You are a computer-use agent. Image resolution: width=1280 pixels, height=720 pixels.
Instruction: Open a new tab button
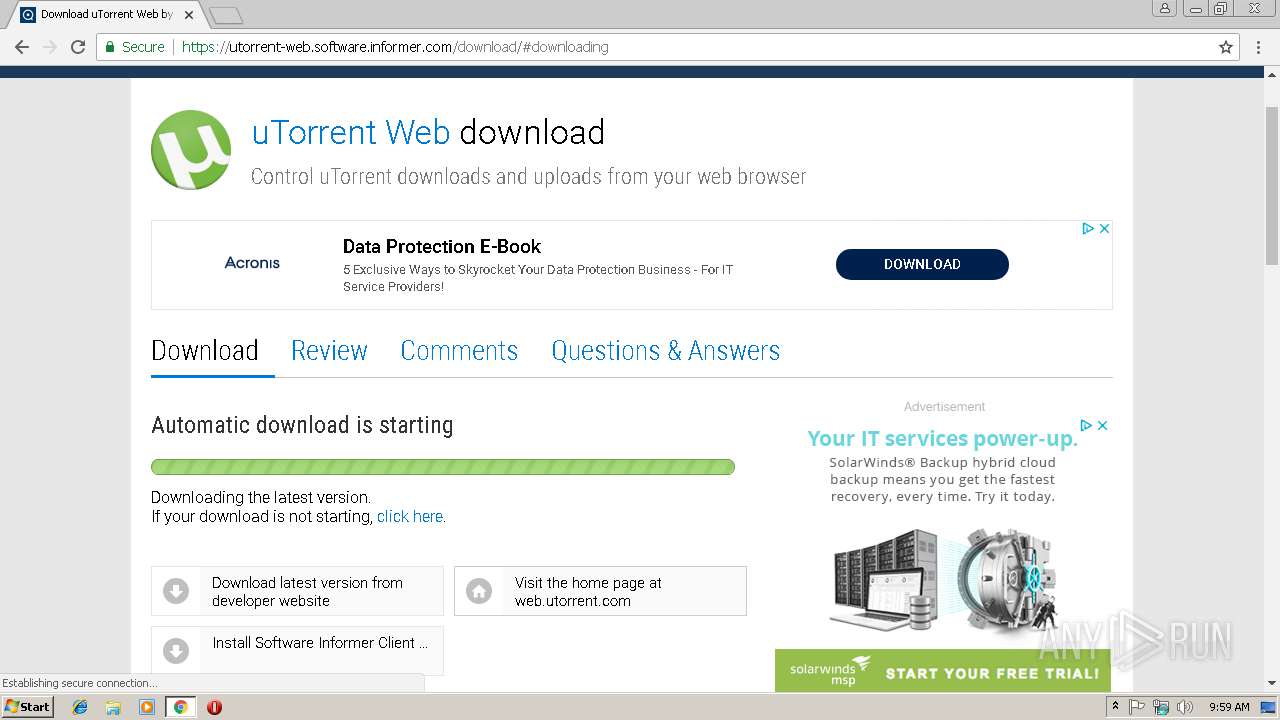coord(226,15)
